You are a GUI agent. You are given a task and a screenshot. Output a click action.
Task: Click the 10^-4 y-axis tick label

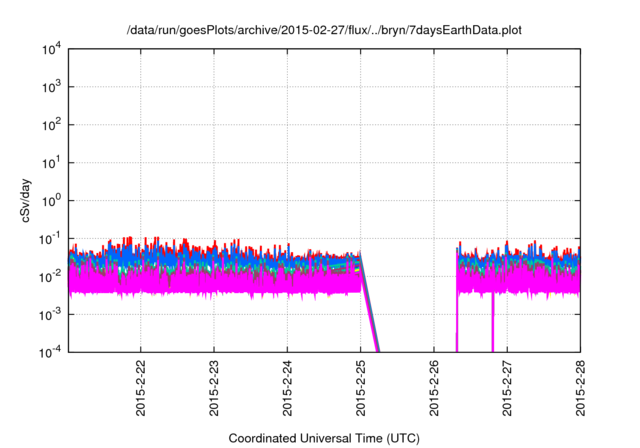(x=50, y=352)
